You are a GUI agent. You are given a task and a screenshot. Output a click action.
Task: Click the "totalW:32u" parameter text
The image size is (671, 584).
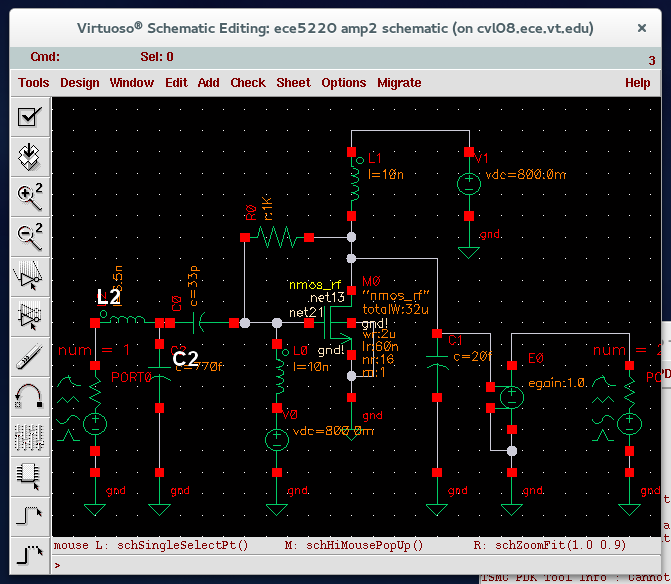395,309
